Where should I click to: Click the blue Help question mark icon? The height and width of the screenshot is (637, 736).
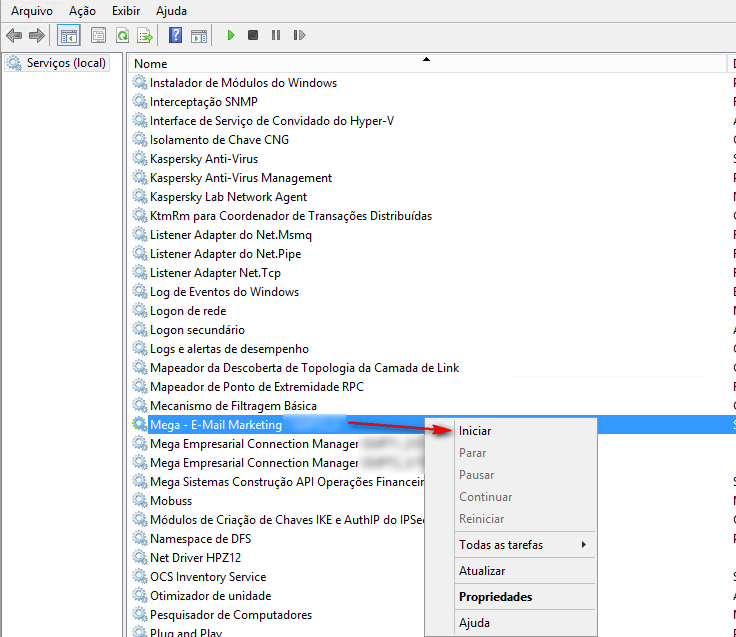pos(175,36)
